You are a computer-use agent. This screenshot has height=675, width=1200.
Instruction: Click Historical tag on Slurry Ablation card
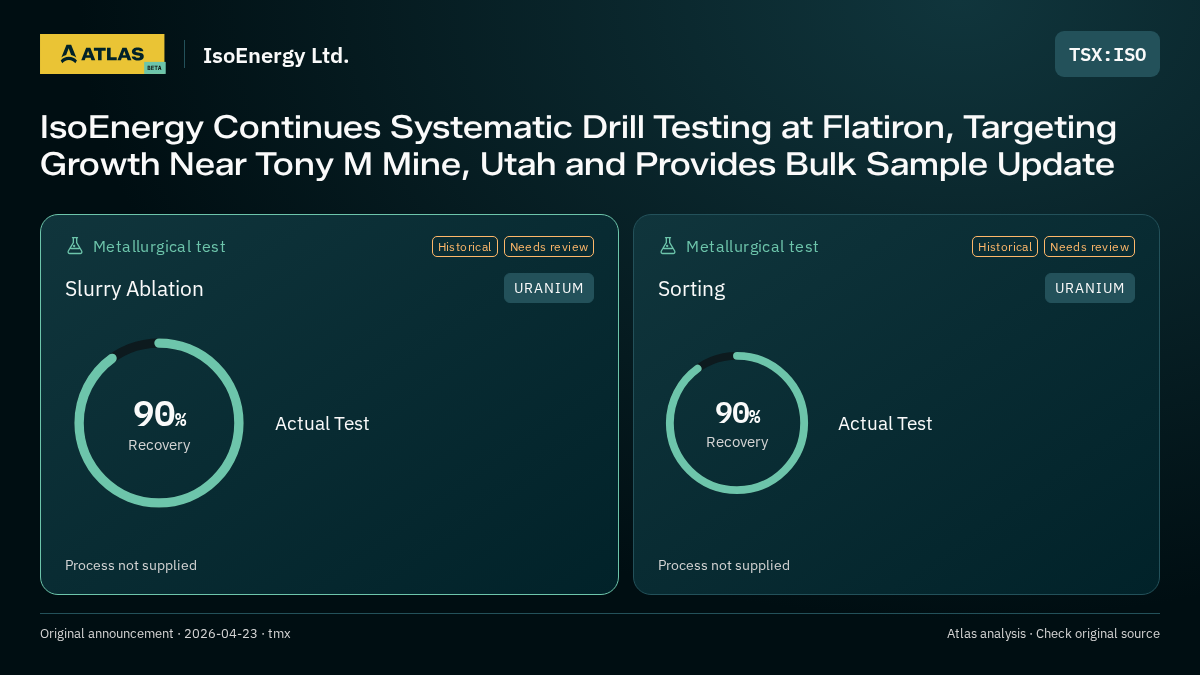click(465, 246)
